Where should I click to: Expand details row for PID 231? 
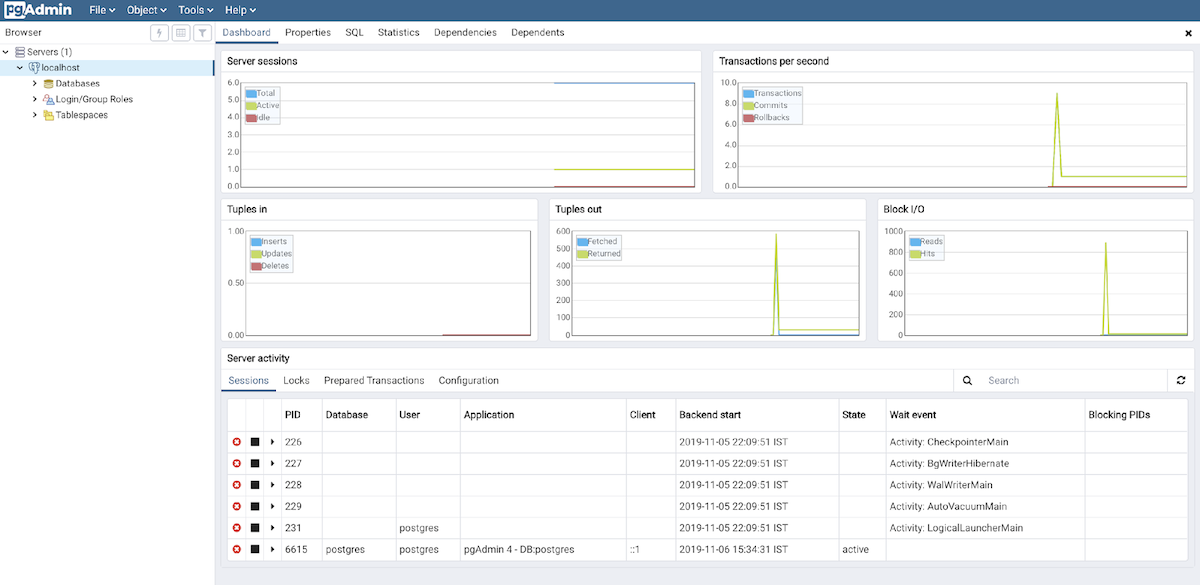pyautogui.click(x=273, y=528)
